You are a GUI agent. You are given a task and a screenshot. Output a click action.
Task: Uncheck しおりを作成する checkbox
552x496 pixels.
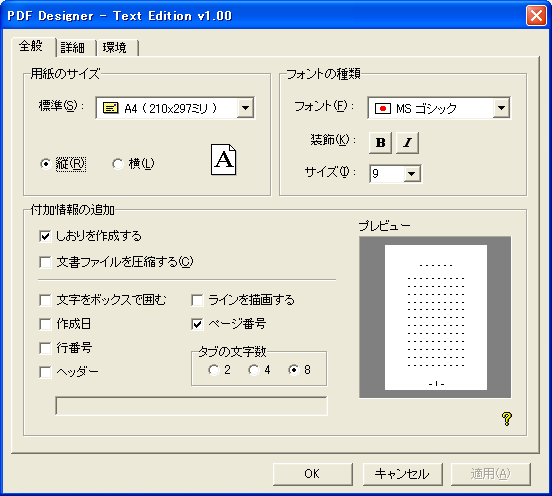pos(45,236)
